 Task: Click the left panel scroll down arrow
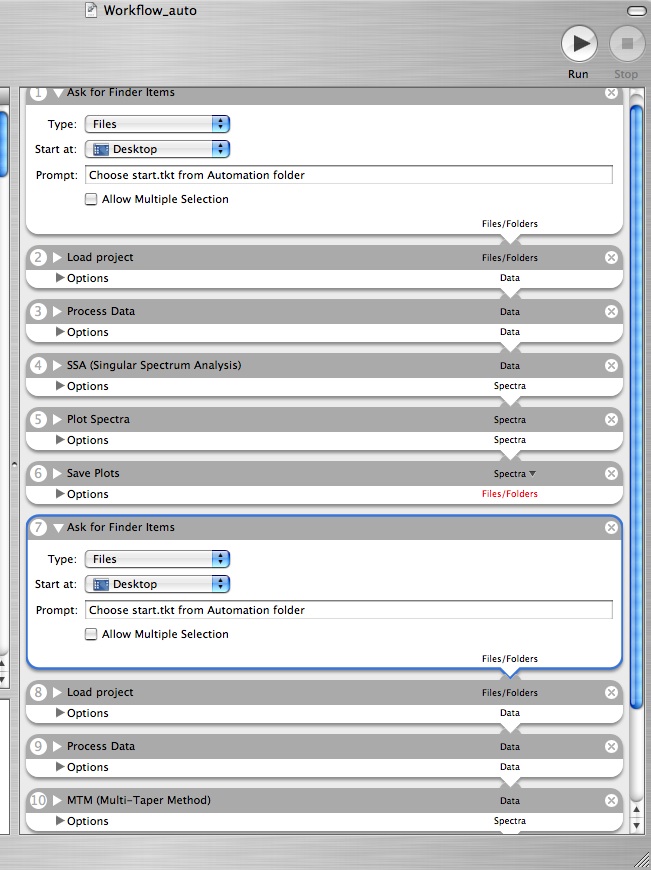(2, 679)
